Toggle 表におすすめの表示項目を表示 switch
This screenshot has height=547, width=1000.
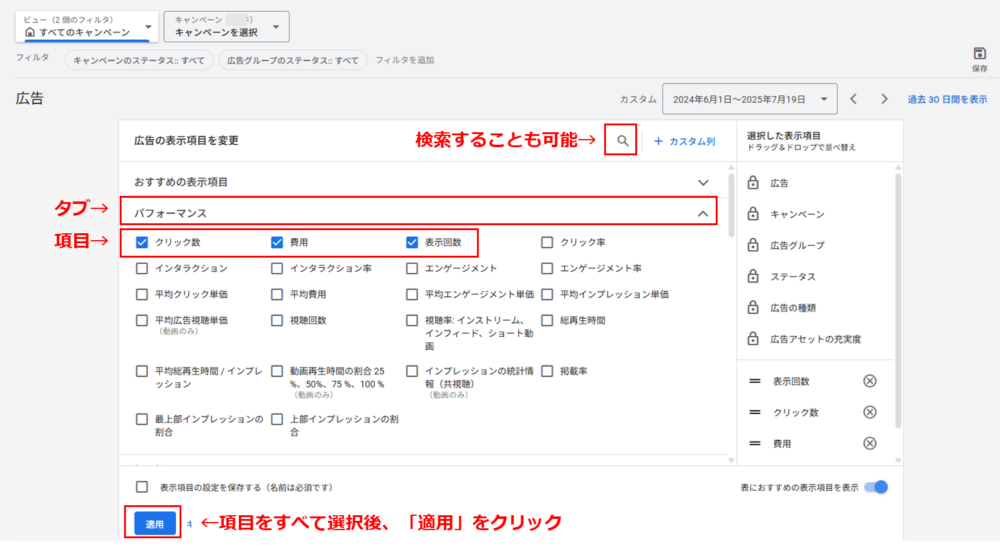[875, 487]
